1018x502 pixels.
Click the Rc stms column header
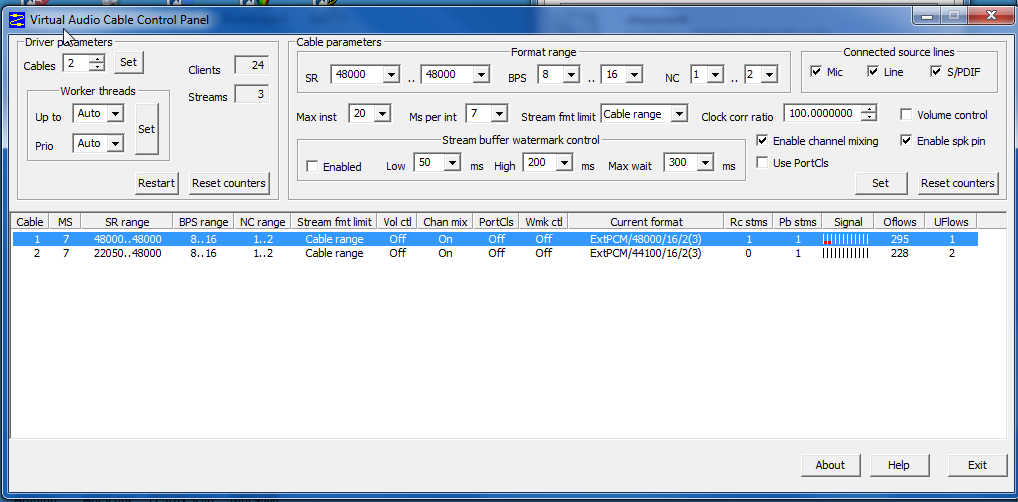749,222
